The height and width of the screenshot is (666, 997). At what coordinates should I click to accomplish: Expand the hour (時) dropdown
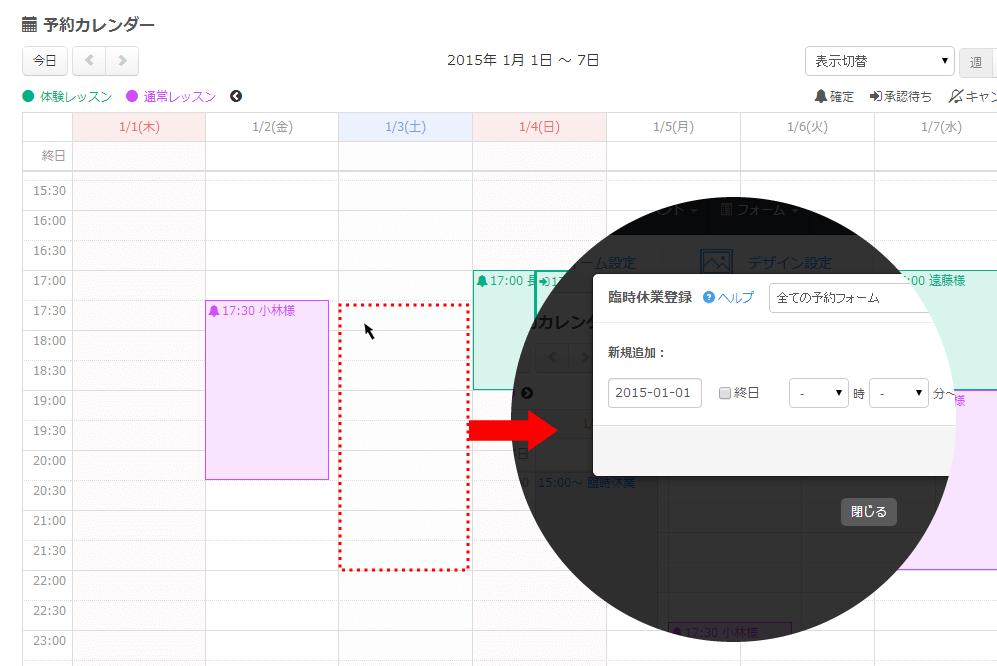tap(818, 393)
